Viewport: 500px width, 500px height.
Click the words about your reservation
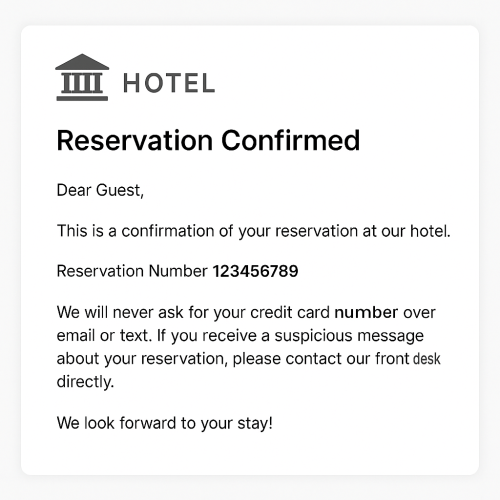tap(142, 359)
